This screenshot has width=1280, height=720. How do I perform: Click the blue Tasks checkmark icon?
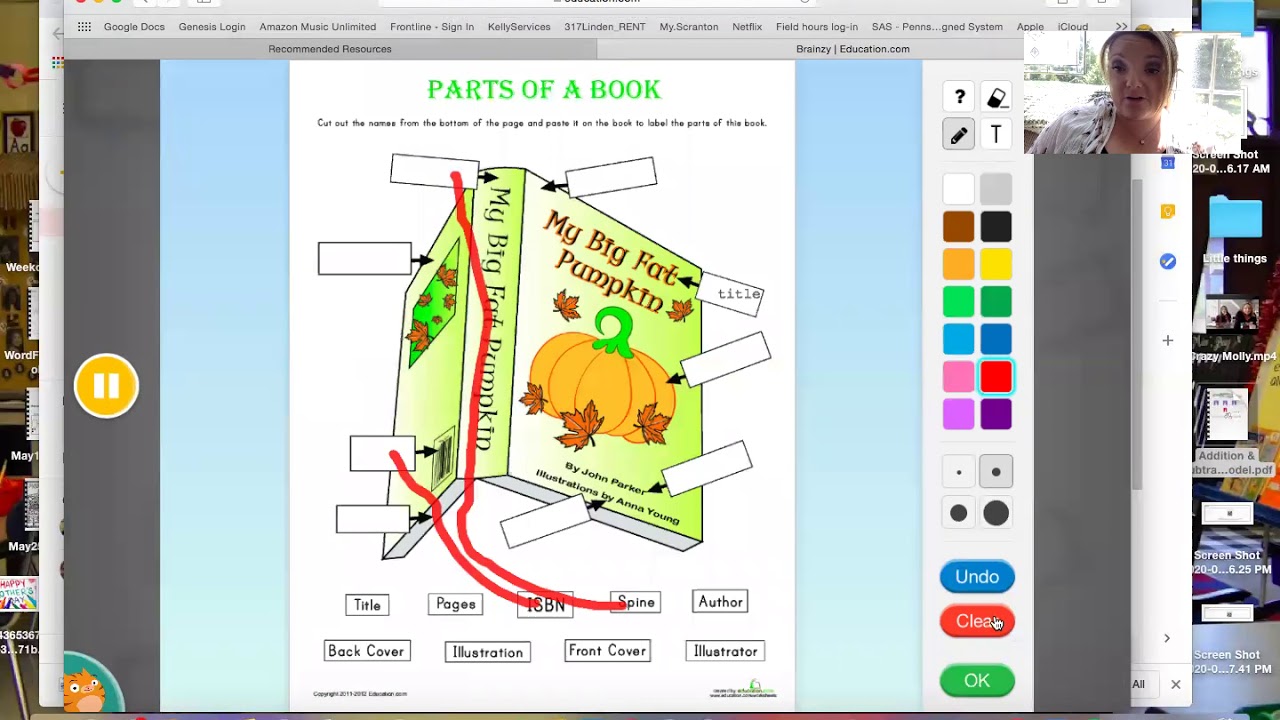(1167, 261)
